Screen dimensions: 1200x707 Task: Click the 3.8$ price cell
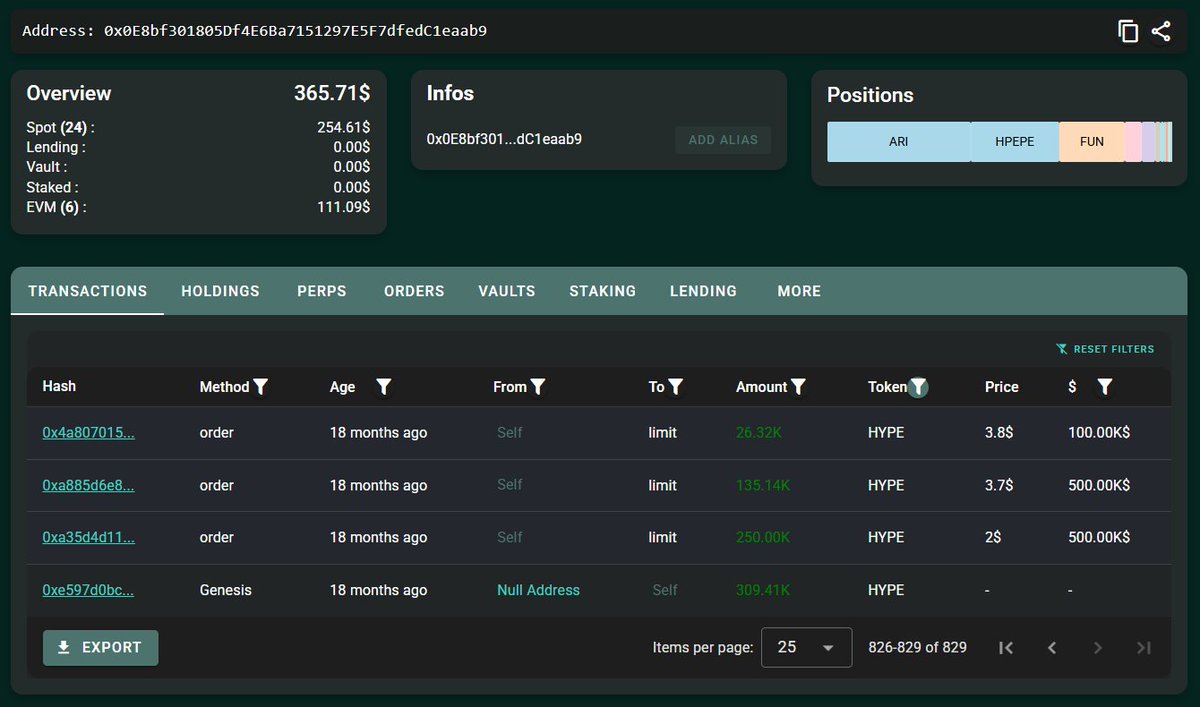[999, 433]
